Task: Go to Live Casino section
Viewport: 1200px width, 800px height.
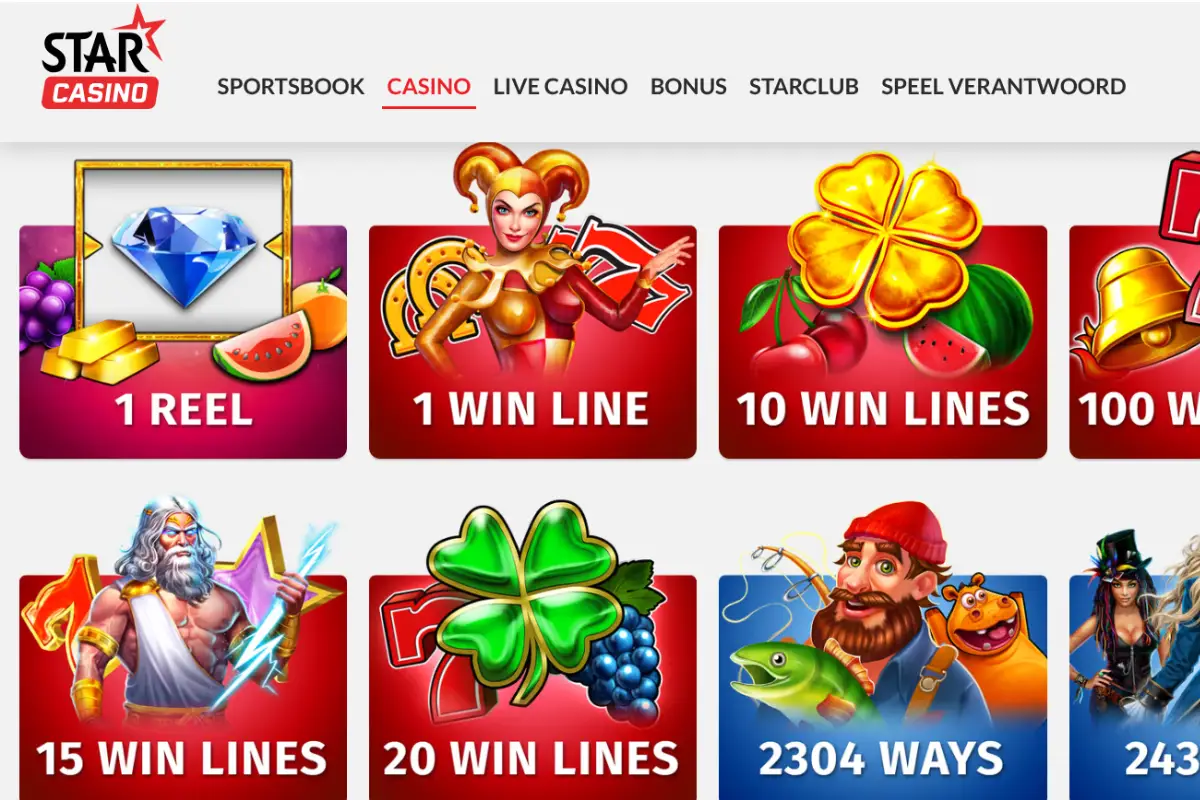Action: tap(560, 86)
